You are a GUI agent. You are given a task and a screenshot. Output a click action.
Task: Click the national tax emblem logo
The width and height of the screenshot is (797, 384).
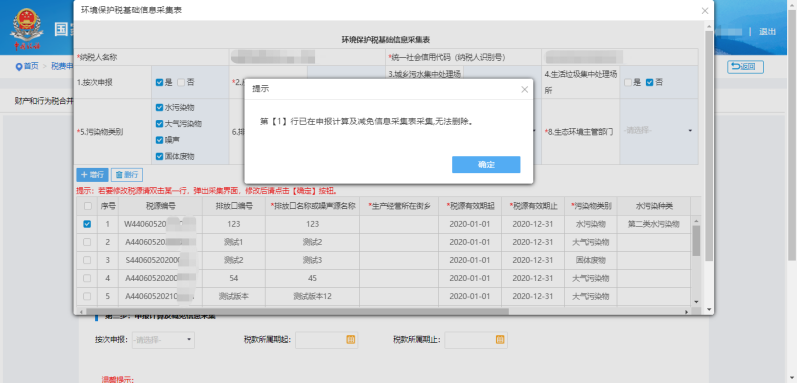(x=26, y=29)
